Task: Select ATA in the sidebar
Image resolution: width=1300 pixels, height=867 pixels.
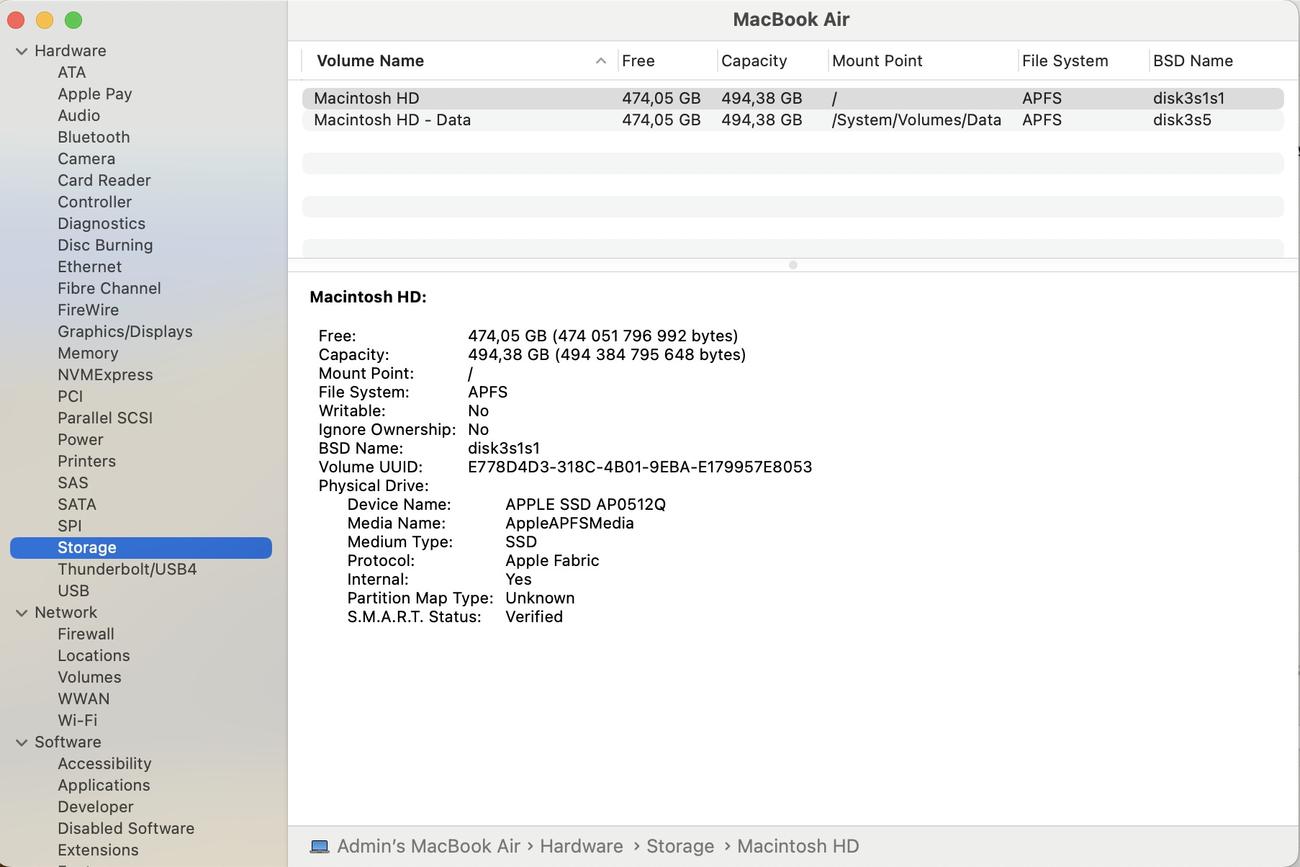Action: coord(72,72)
